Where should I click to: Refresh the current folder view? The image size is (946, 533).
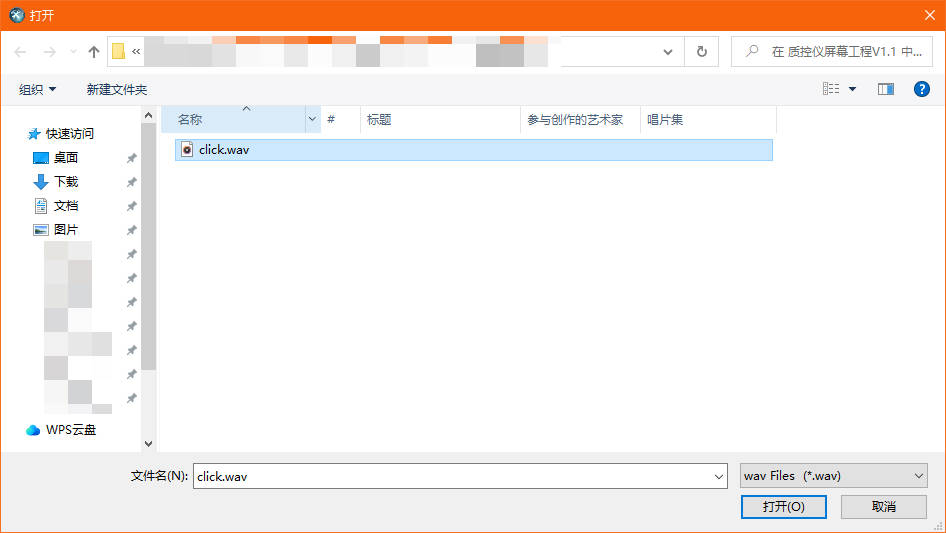coord(701,52)
